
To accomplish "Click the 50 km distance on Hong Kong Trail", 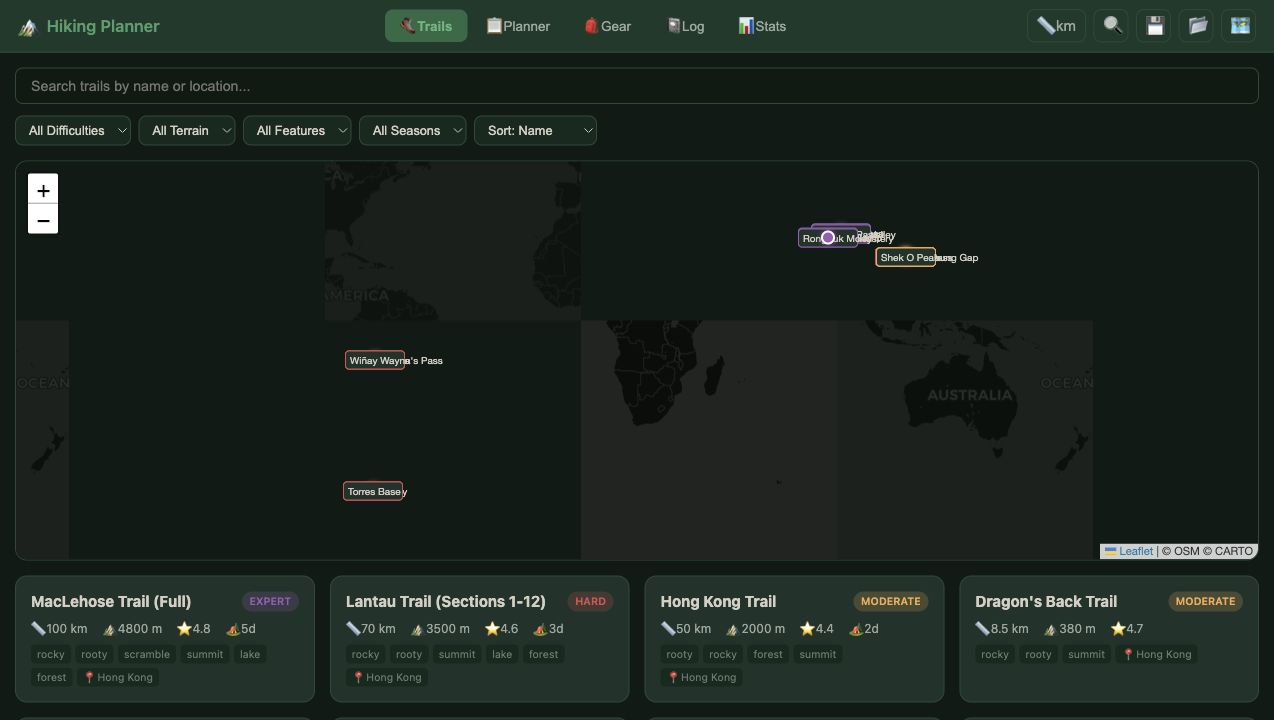I will point(686,629).
